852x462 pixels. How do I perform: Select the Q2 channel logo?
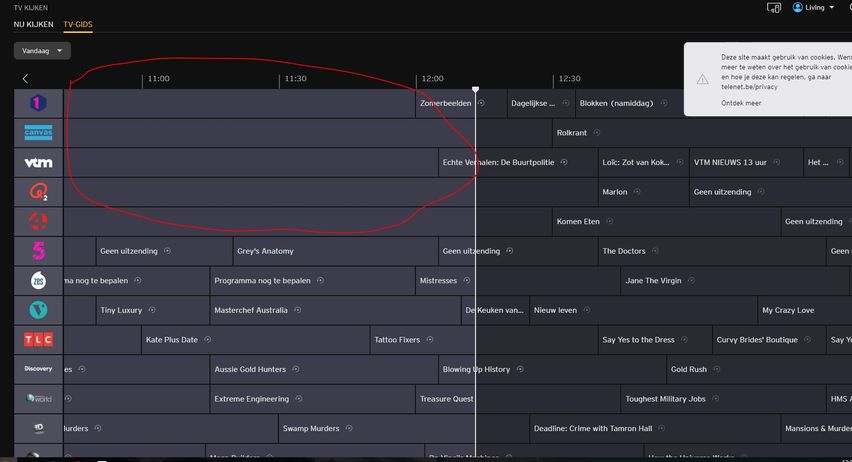pos(38,192)
